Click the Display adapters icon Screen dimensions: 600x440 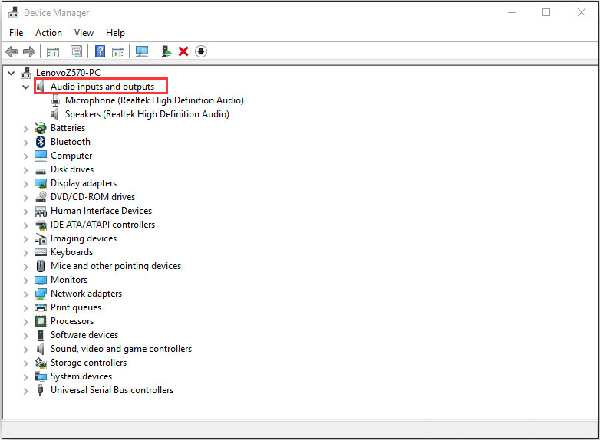(x=41, y=183)
